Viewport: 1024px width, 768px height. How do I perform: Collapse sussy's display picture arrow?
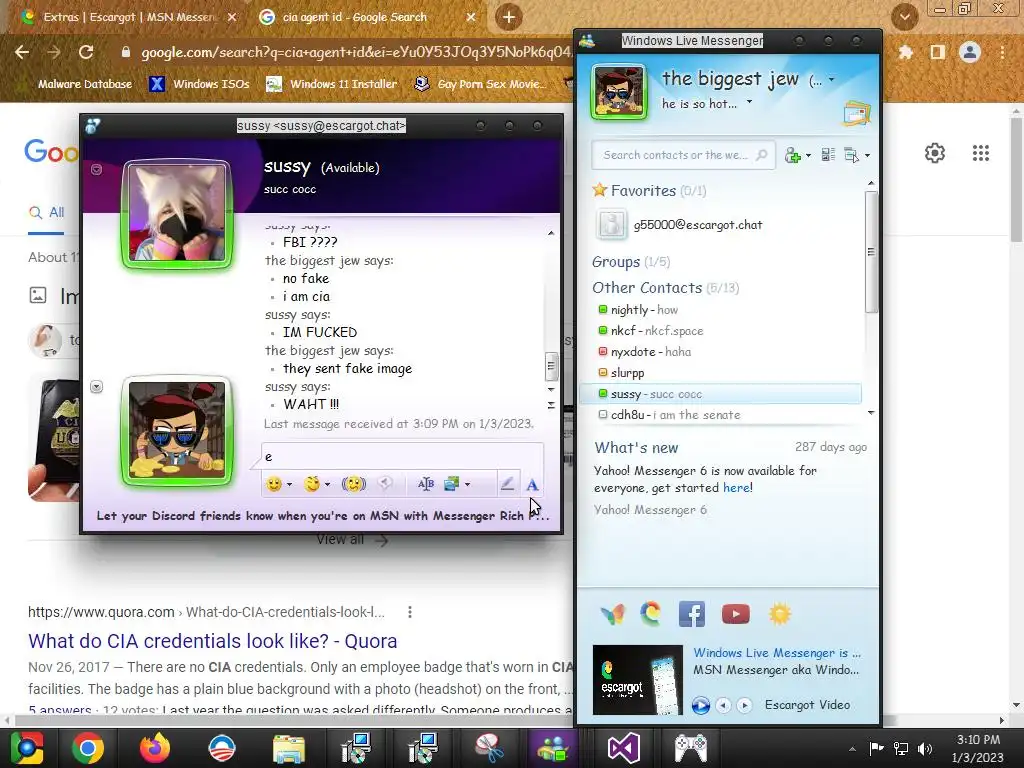coord(97,170)
